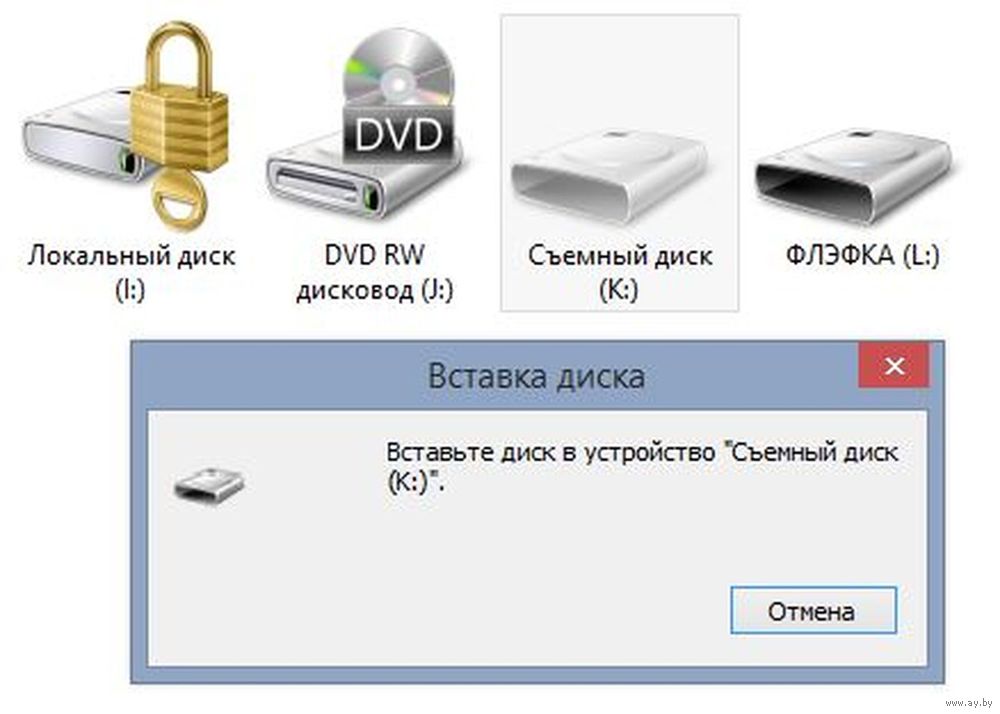Close the Вставка диска dialog

(894, 365)
